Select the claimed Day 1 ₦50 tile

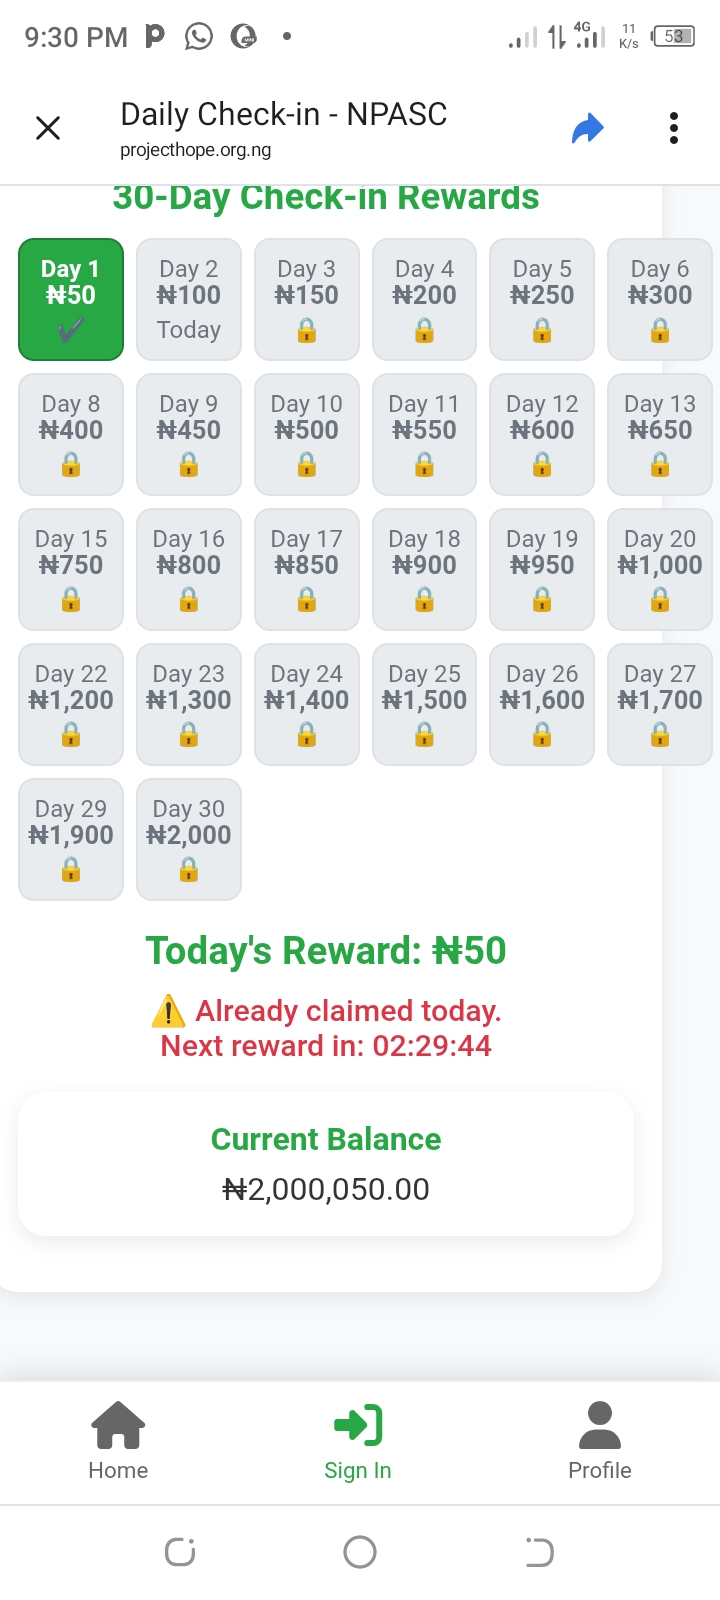71,299
